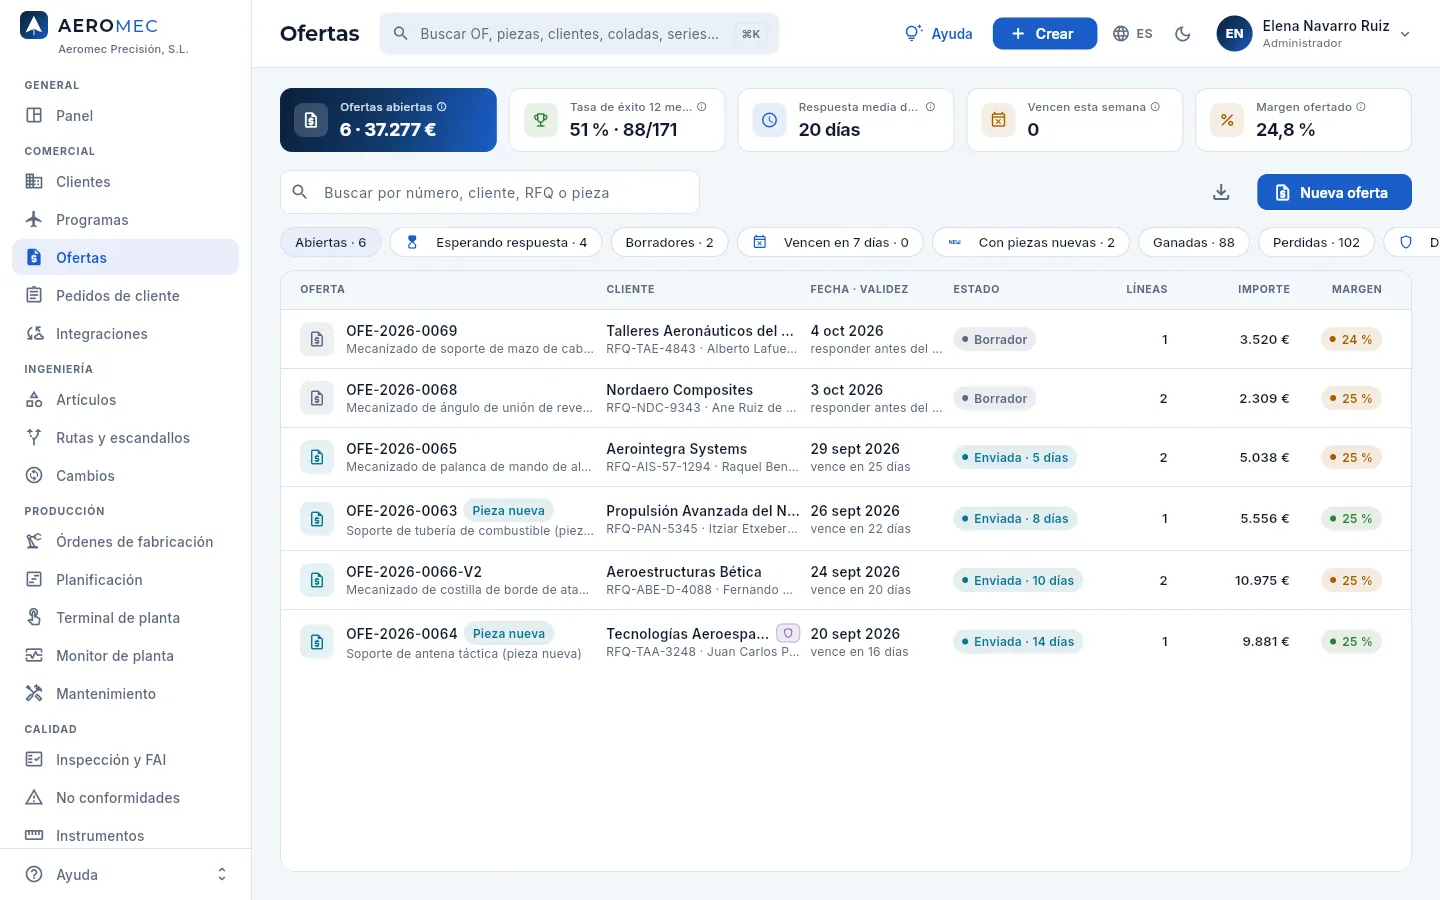
Task: Open the Ofertas abiertas summary card
Action: coord(388,120)
